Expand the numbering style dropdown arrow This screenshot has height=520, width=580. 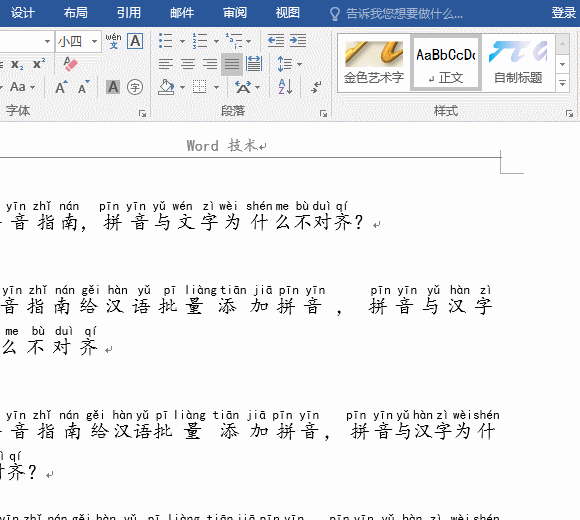[x=216, y=41]
